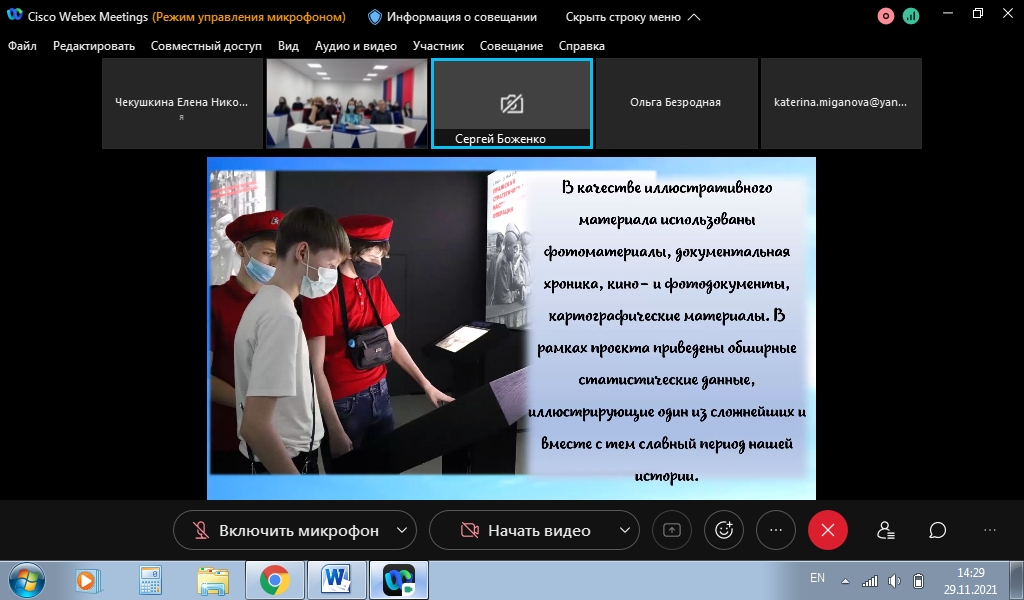Open the participants panel icon
The image size is (1024, 600).
[885, 530]
